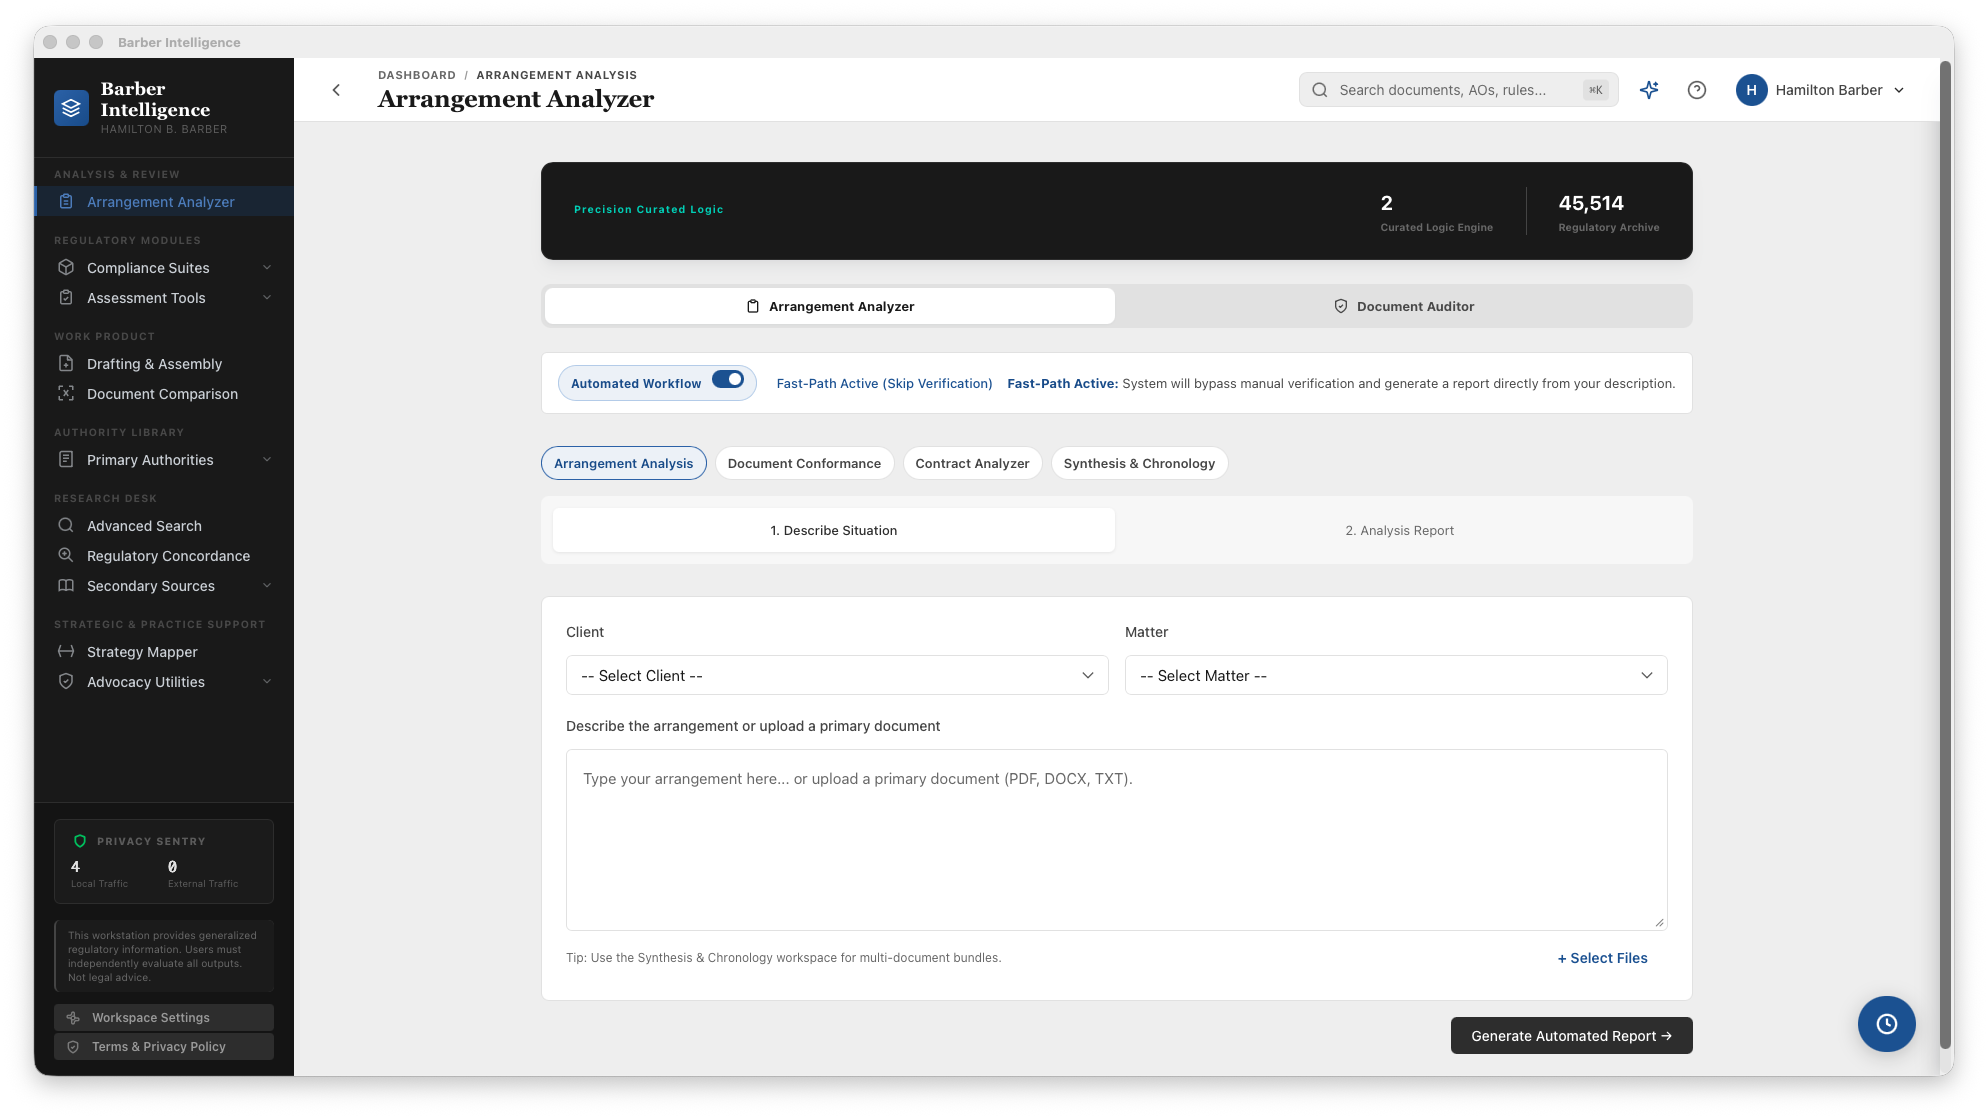The height and width of the screenshot is (1118, 1988).
Task: Click the Privacy Sentry shield icon
Action: pyautogui.click(x=80, y=841)
